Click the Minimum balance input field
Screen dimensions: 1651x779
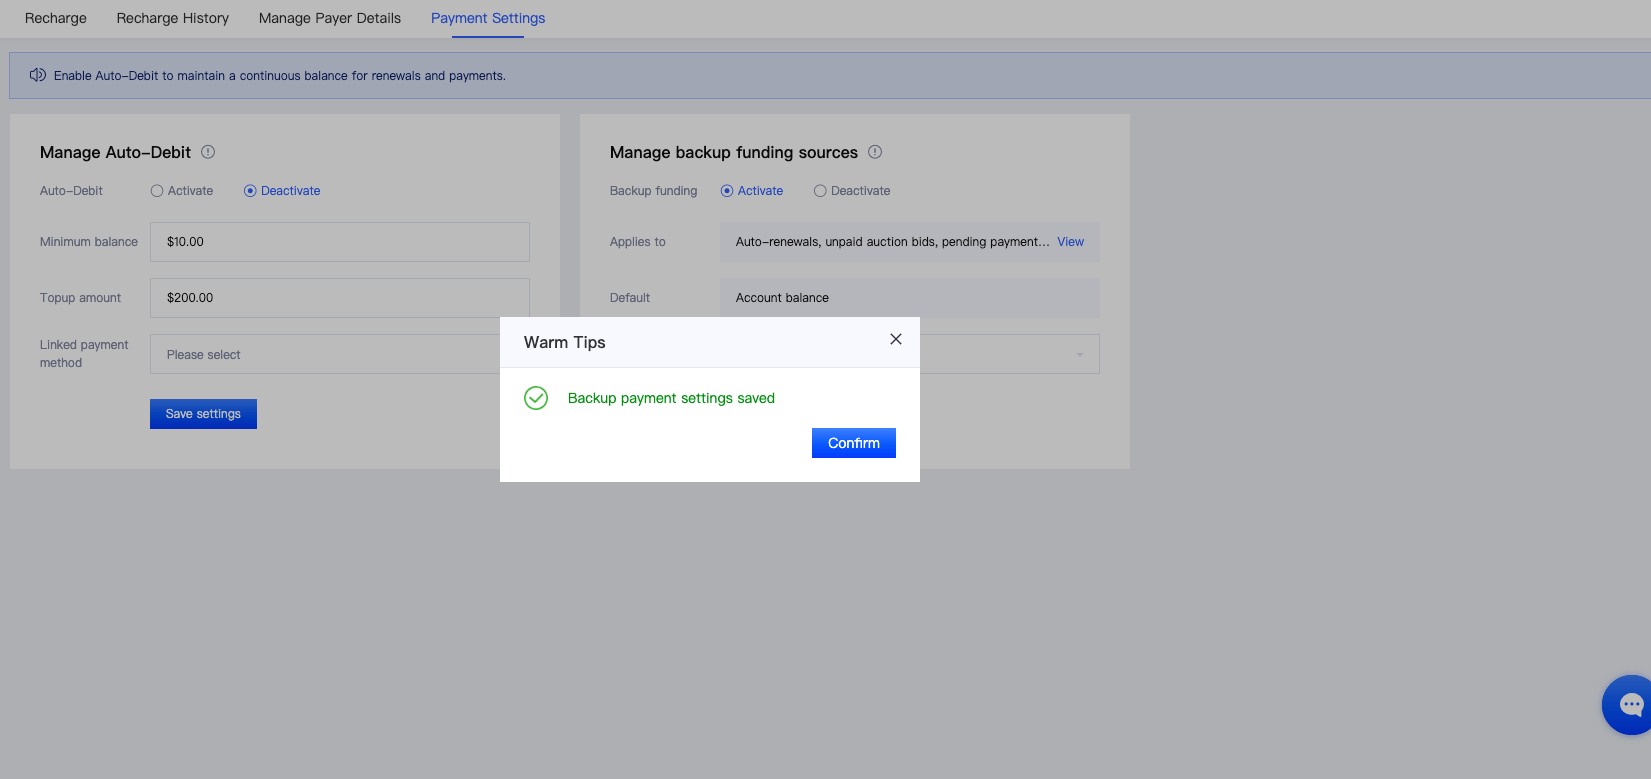pos(340,242)
